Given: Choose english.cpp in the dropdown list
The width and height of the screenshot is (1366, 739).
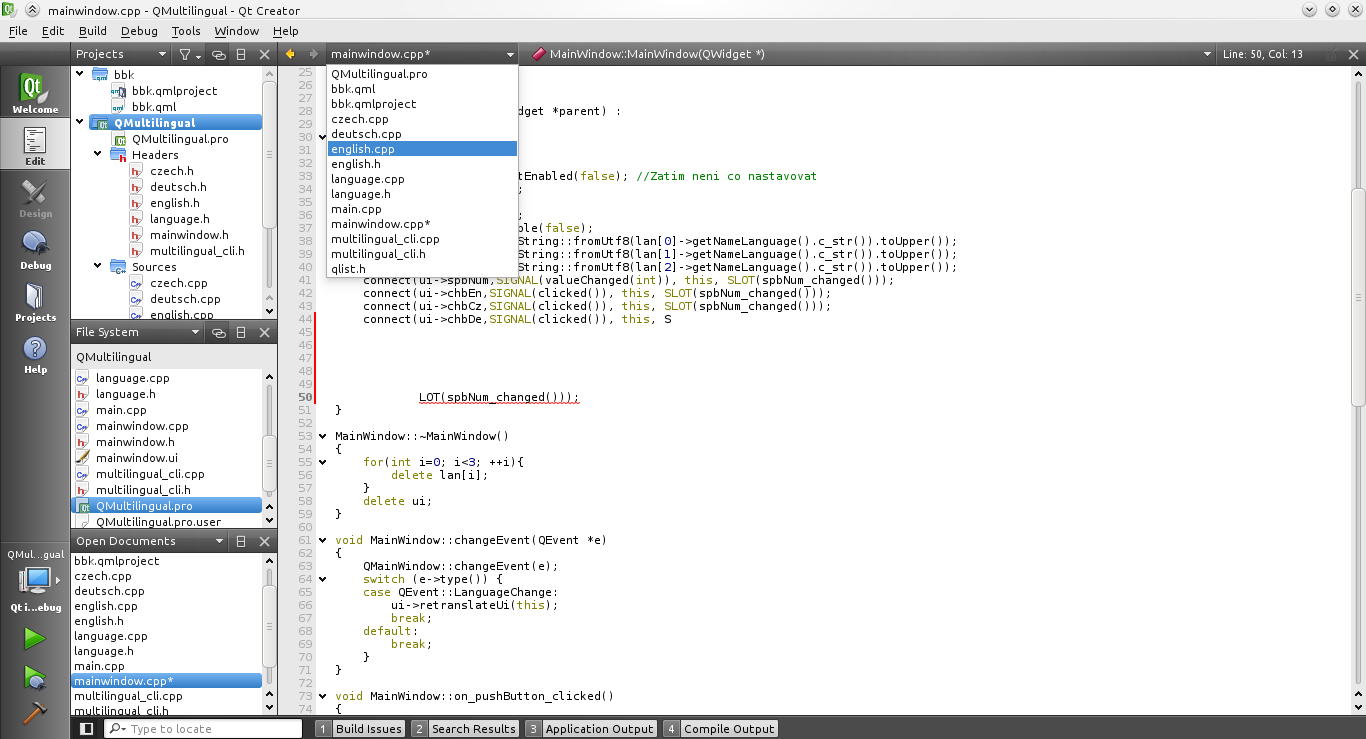Looking at the screenshot, I should coord(422,149).
